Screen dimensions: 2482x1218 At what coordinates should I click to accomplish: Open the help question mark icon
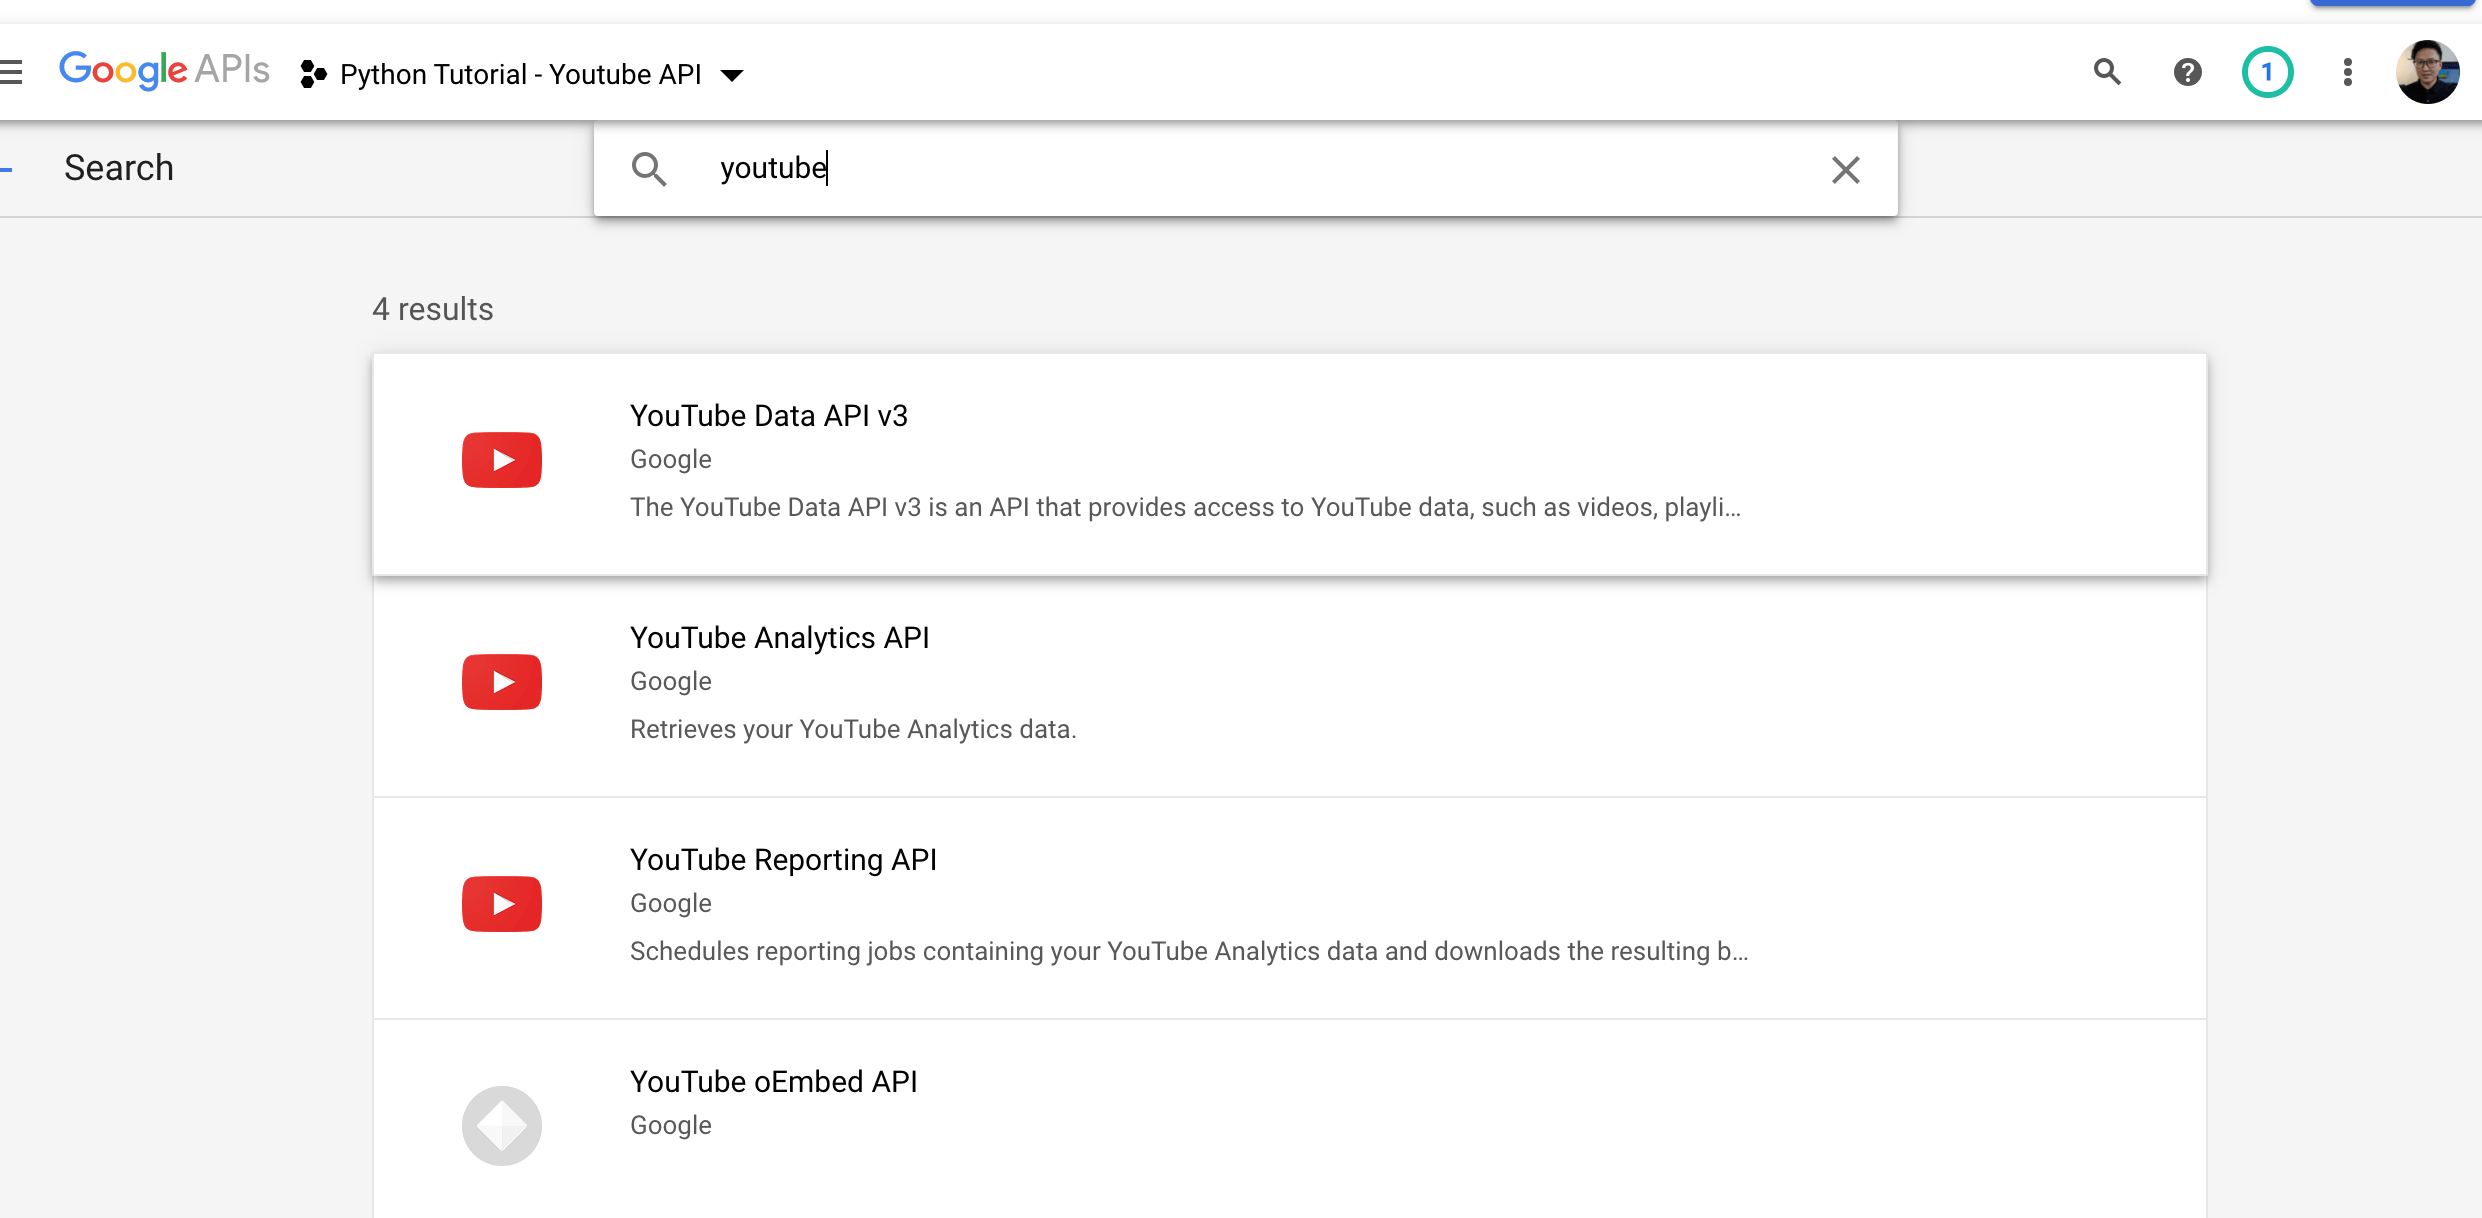point(2187,72)
